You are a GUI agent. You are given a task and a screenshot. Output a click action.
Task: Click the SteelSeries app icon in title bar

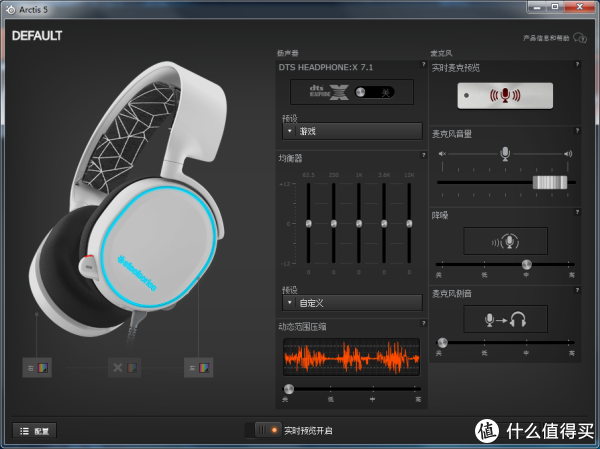(11, 10)
